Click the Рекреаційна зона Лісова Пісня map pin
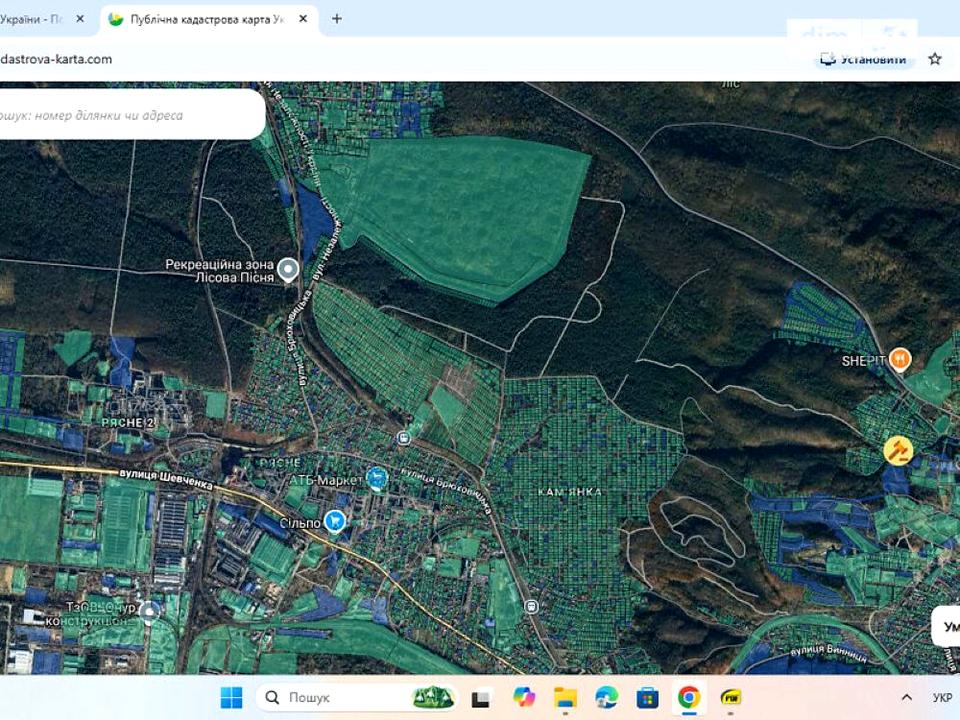 coord(288,269)
